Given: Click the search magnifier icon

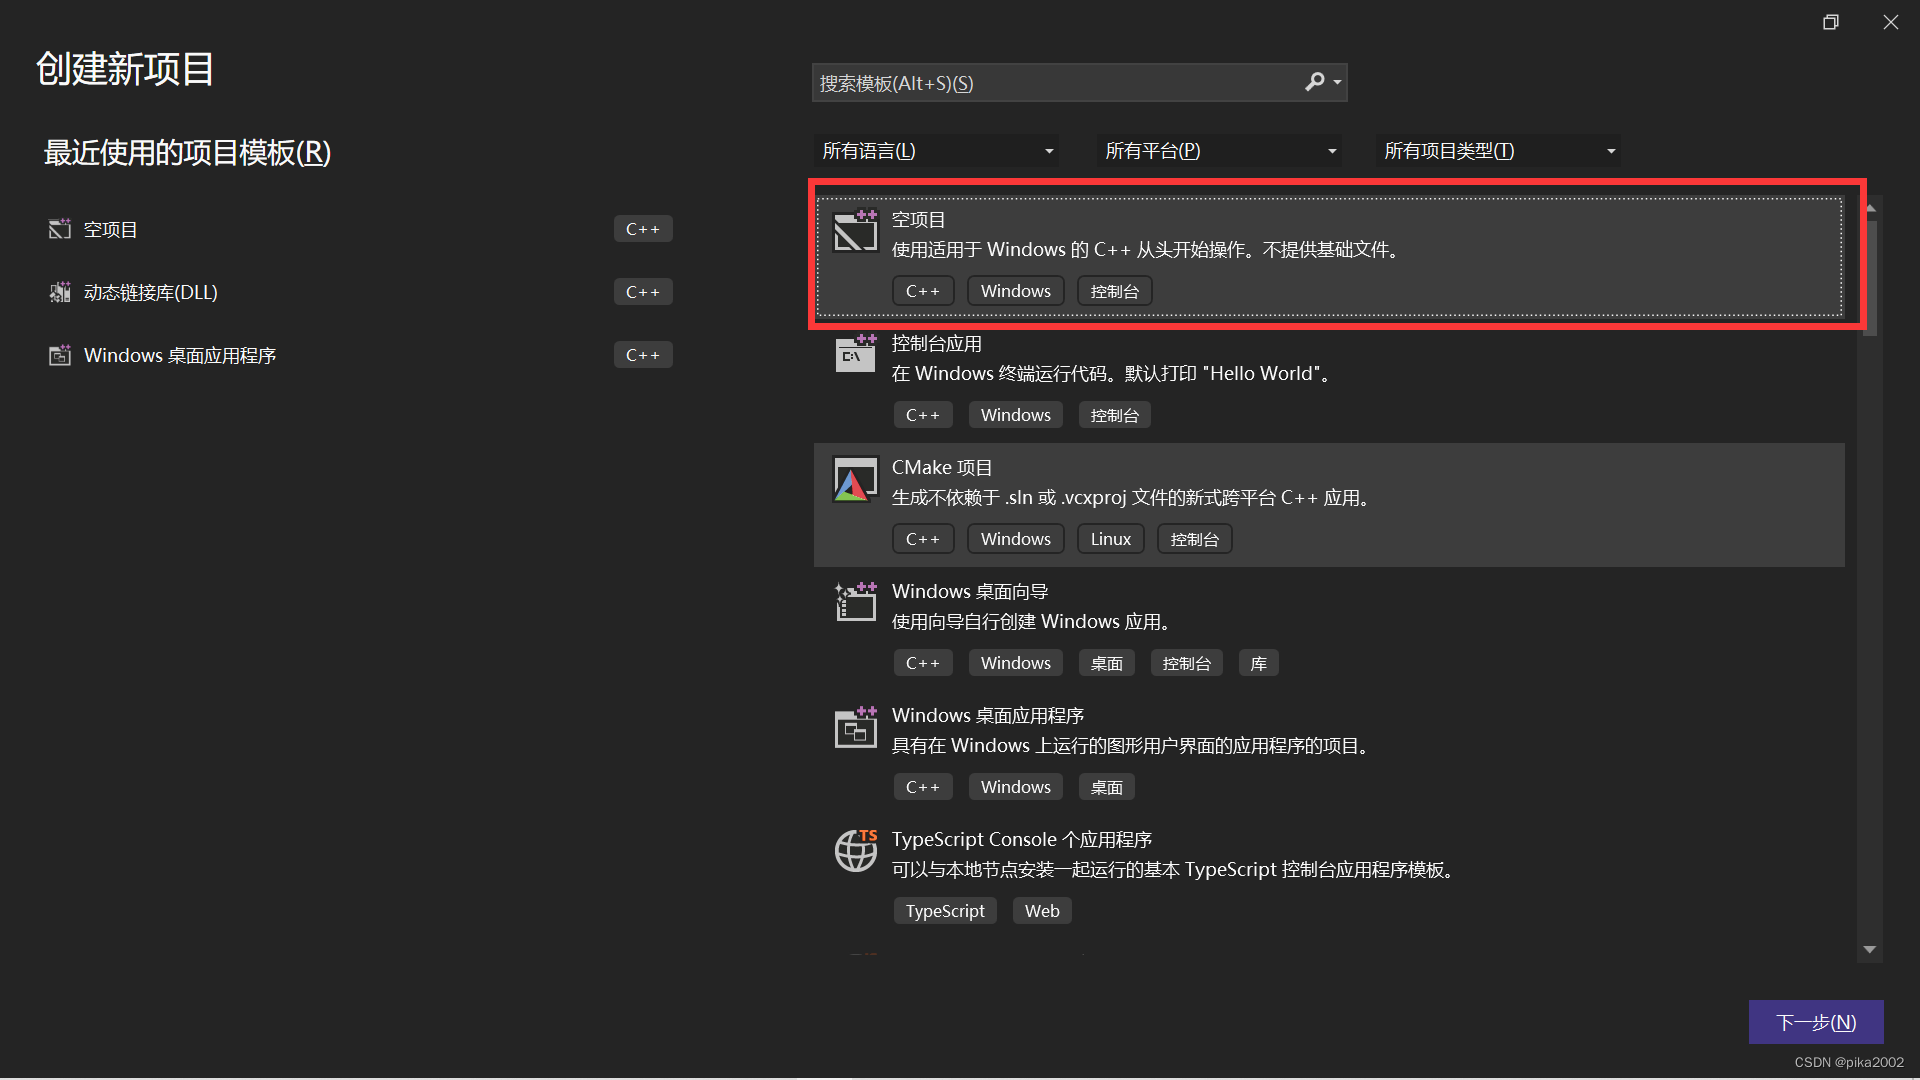Looking at the screenshot, I should tap(1314, 82).
